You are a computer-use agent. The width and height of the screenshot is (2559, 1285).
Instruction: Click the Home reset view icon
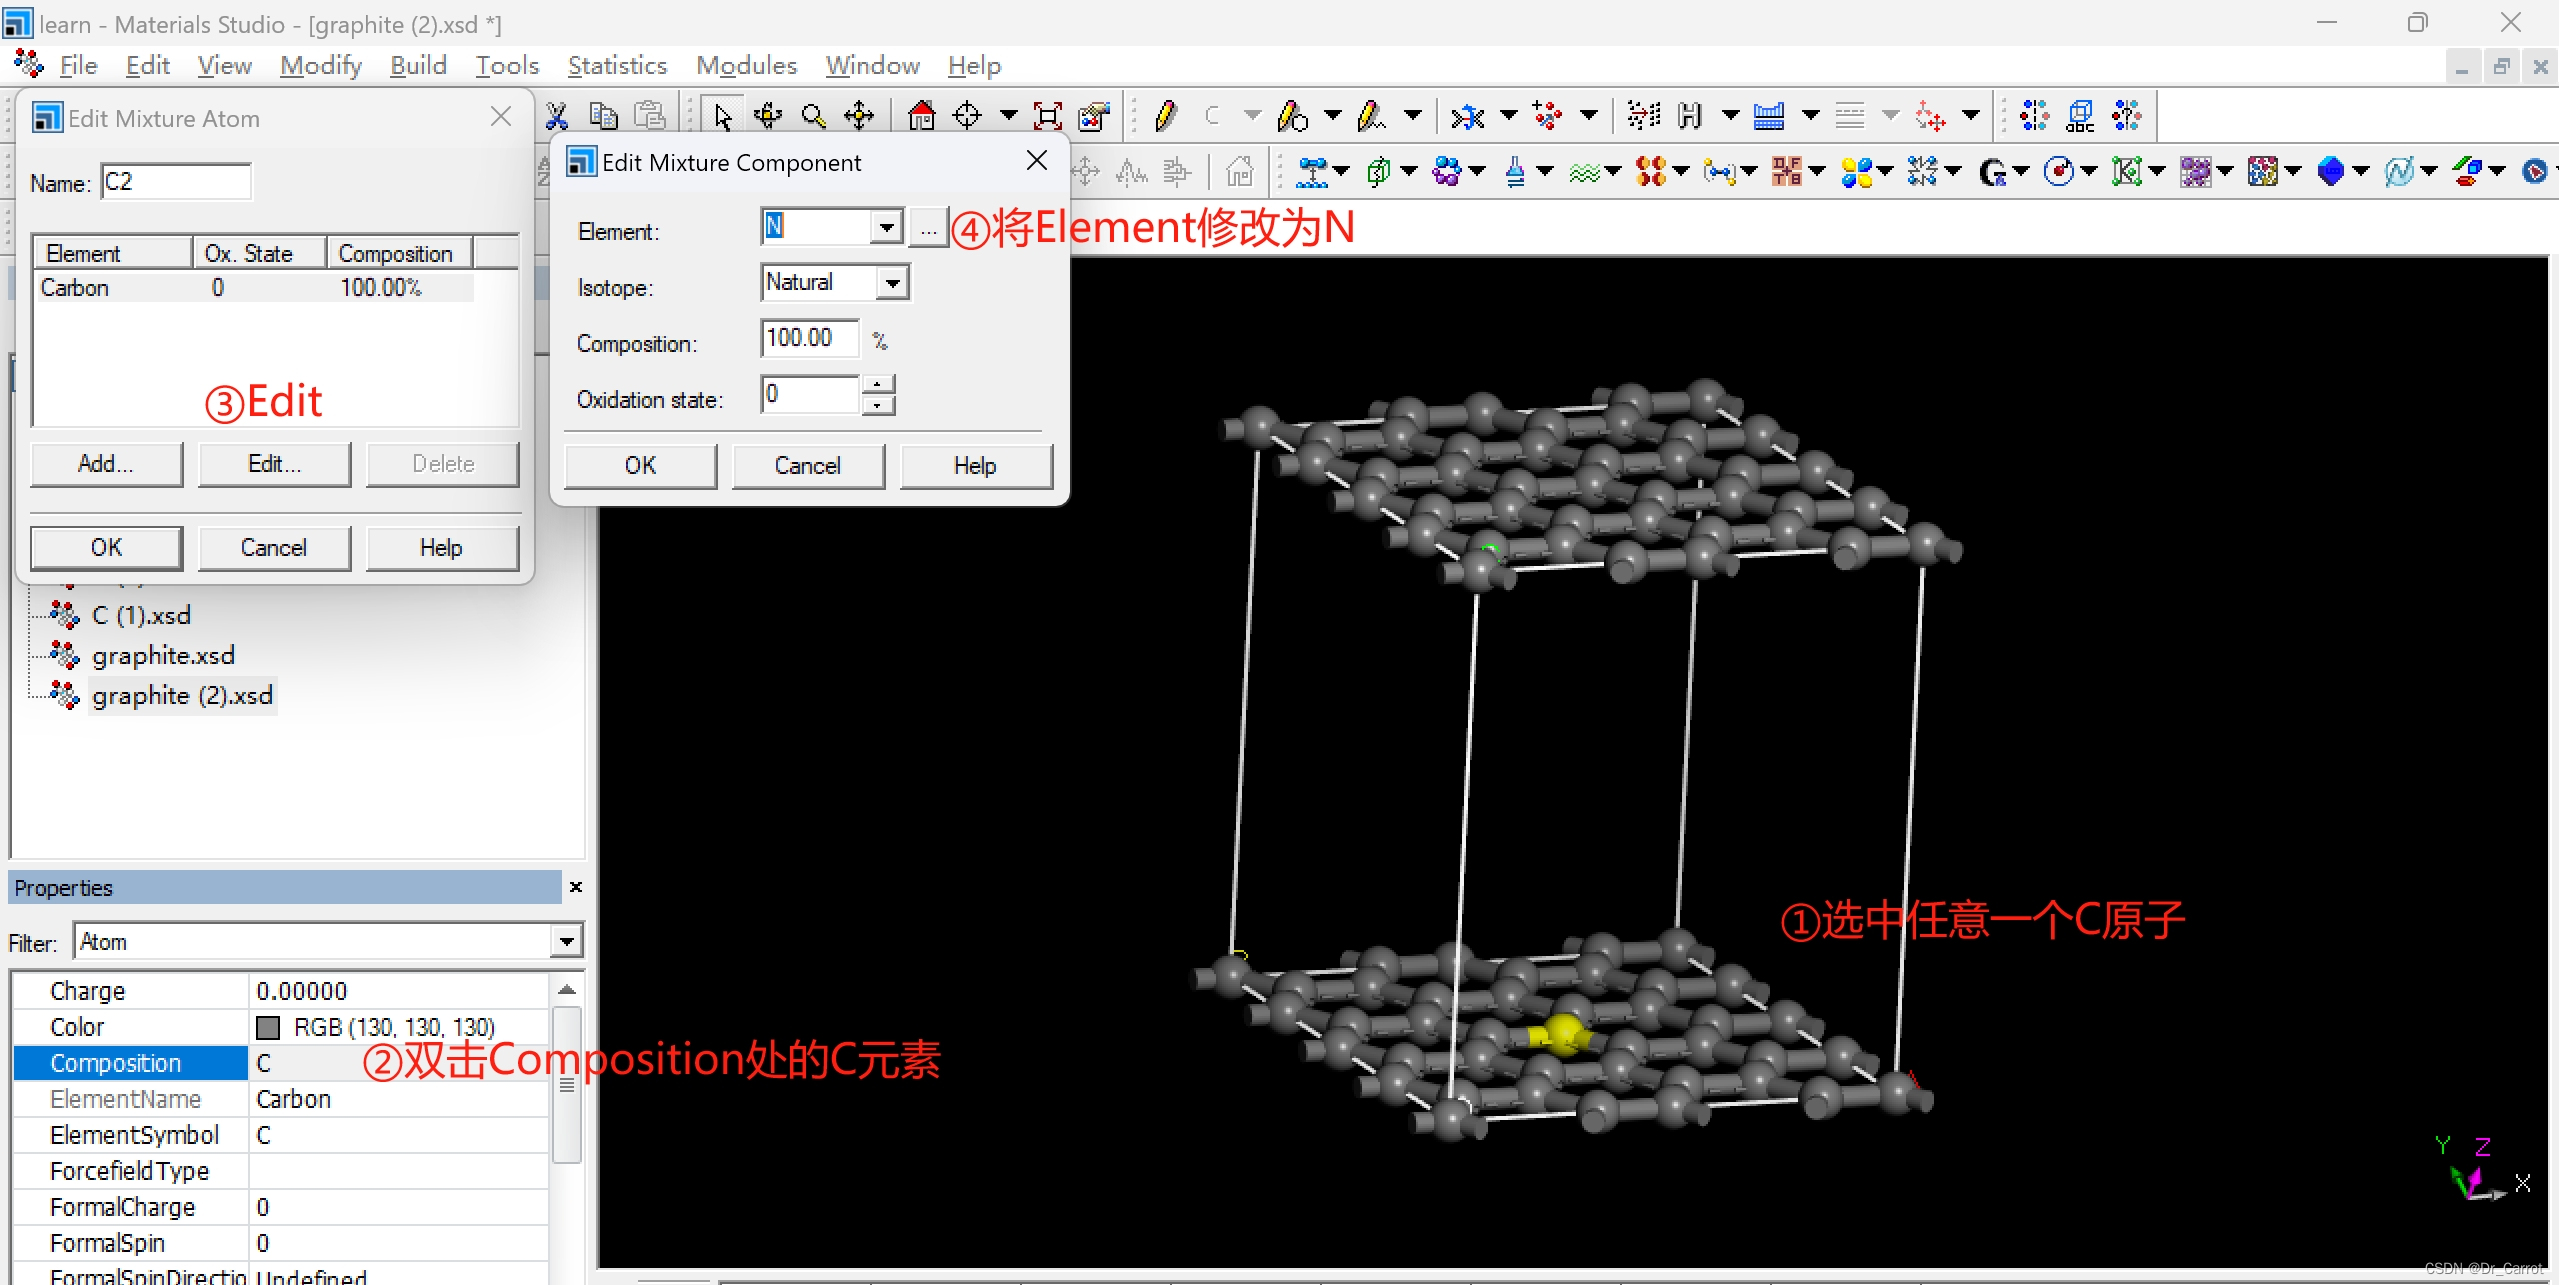click(921, 115)
